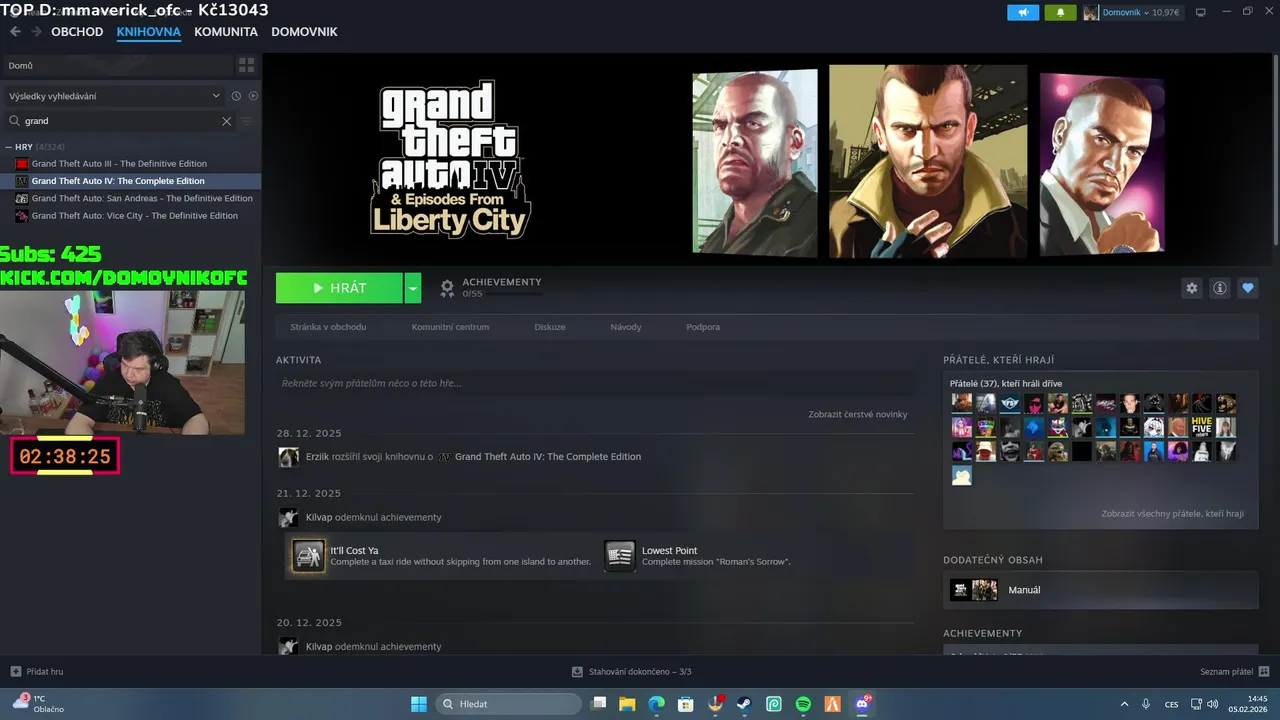Click the taskbar Hledat search box
Image resolution: width=1280 pixels, height=720 pixels.
[x=507, y=704]
